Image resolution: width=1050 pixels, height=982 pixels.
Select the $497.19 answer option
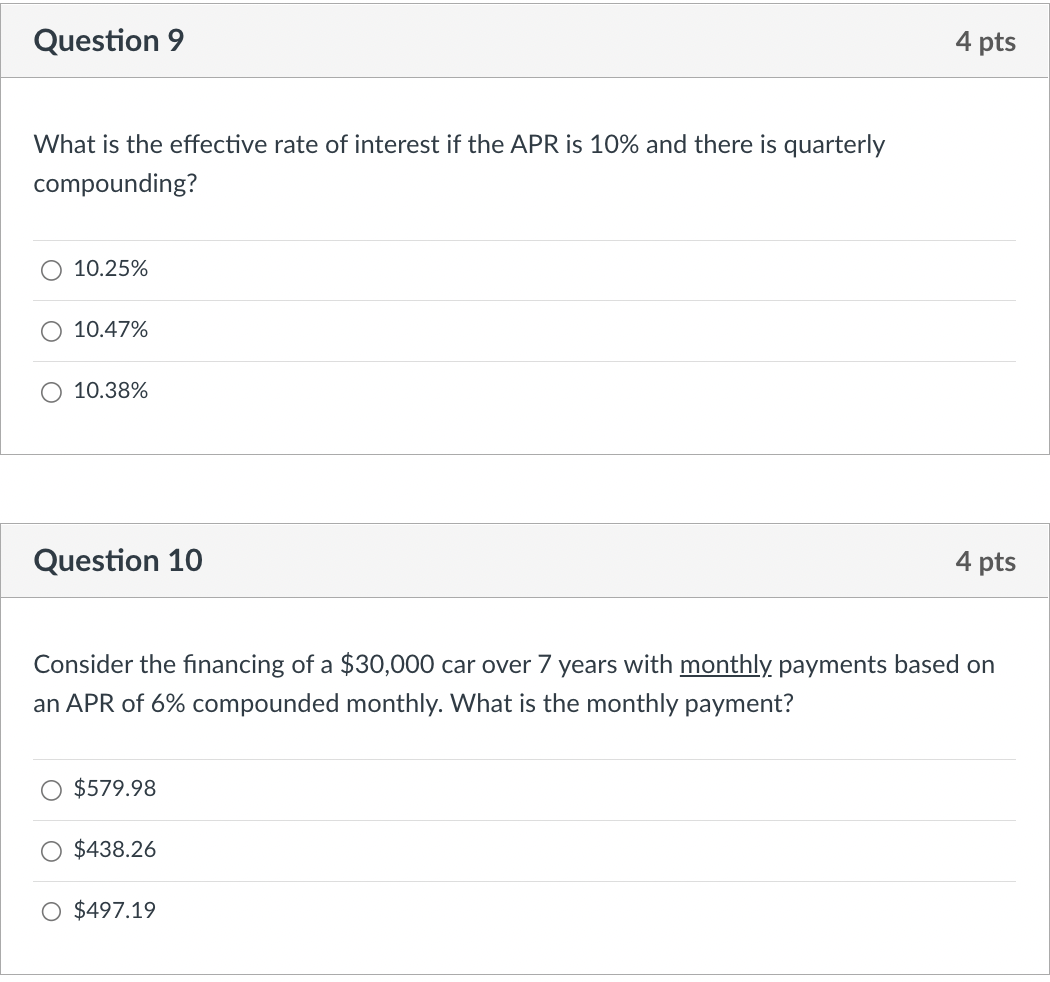51,911
